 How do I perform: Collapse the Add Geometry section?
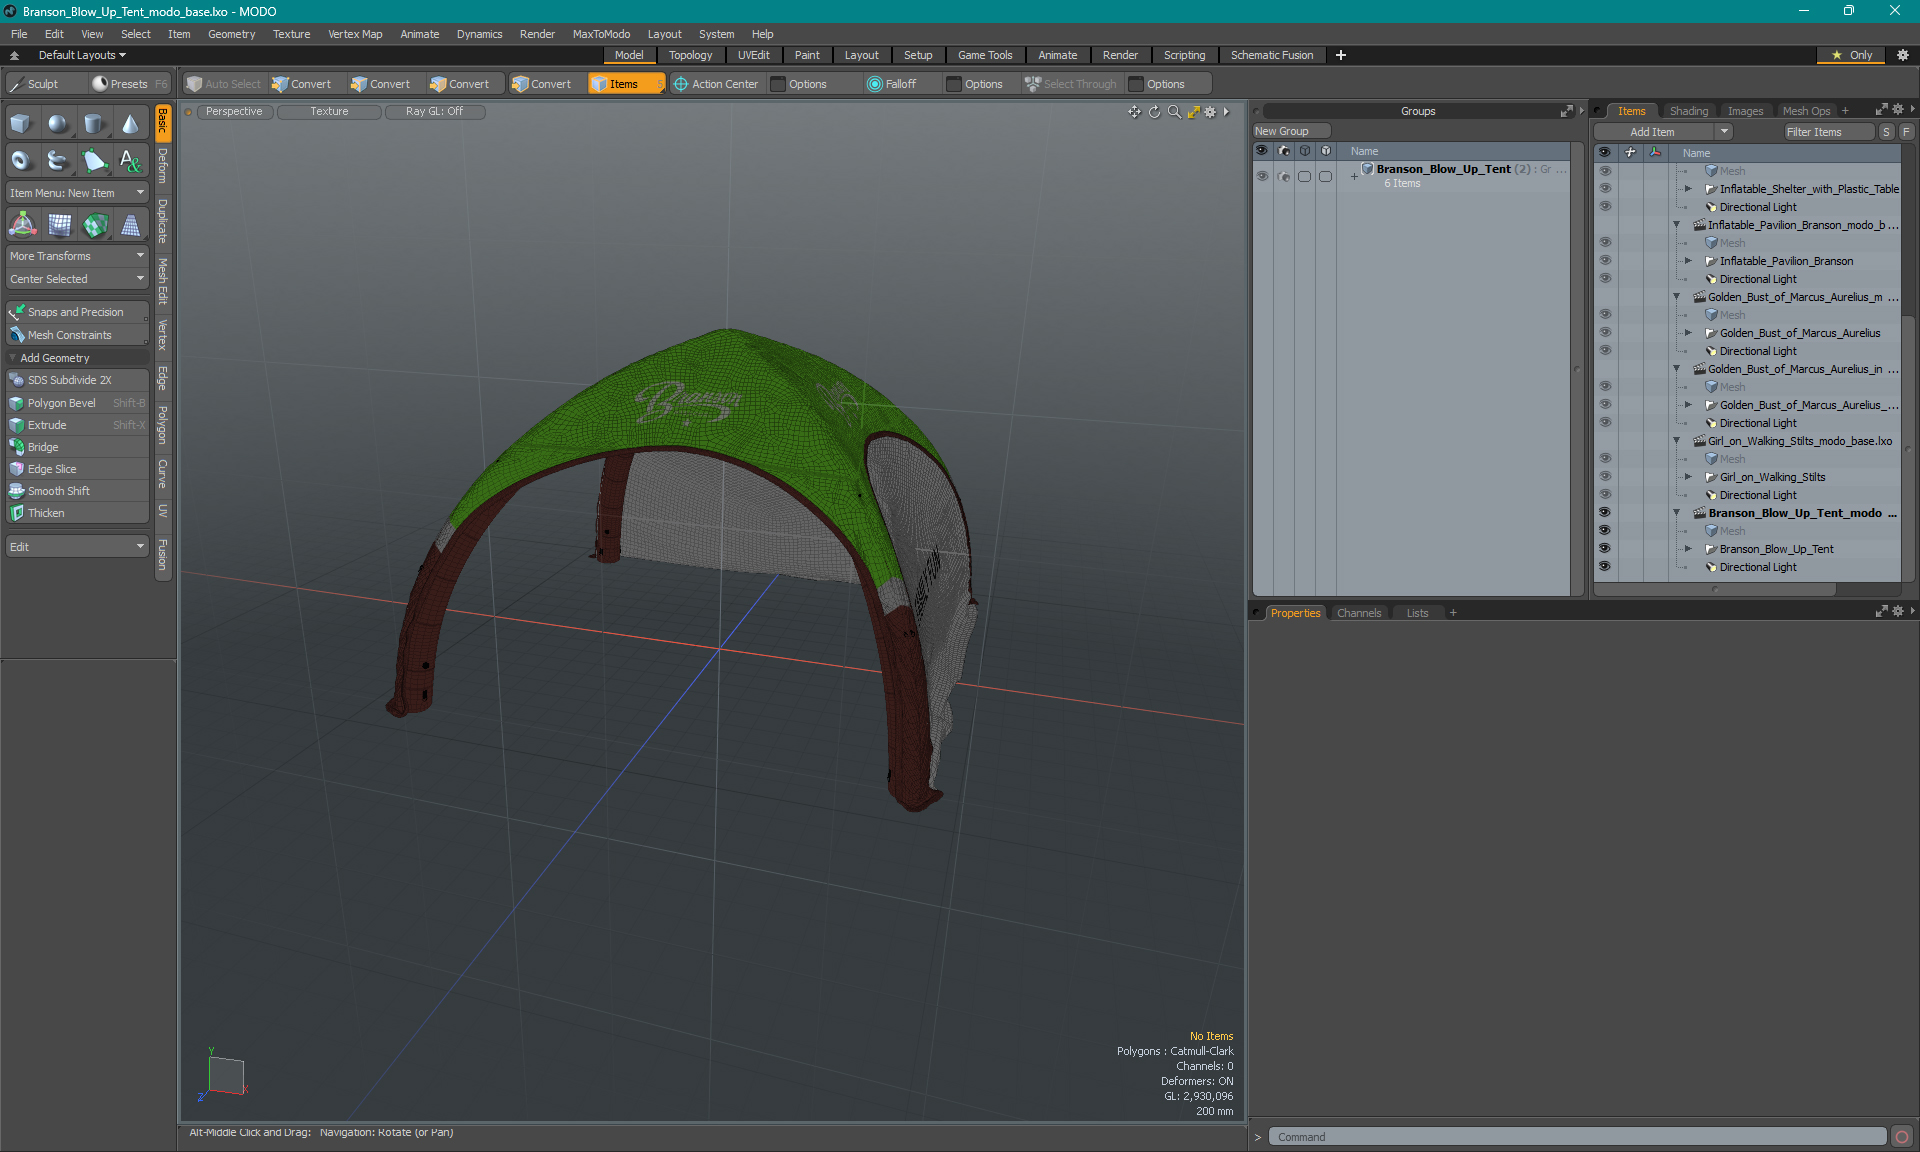(13, 358)
